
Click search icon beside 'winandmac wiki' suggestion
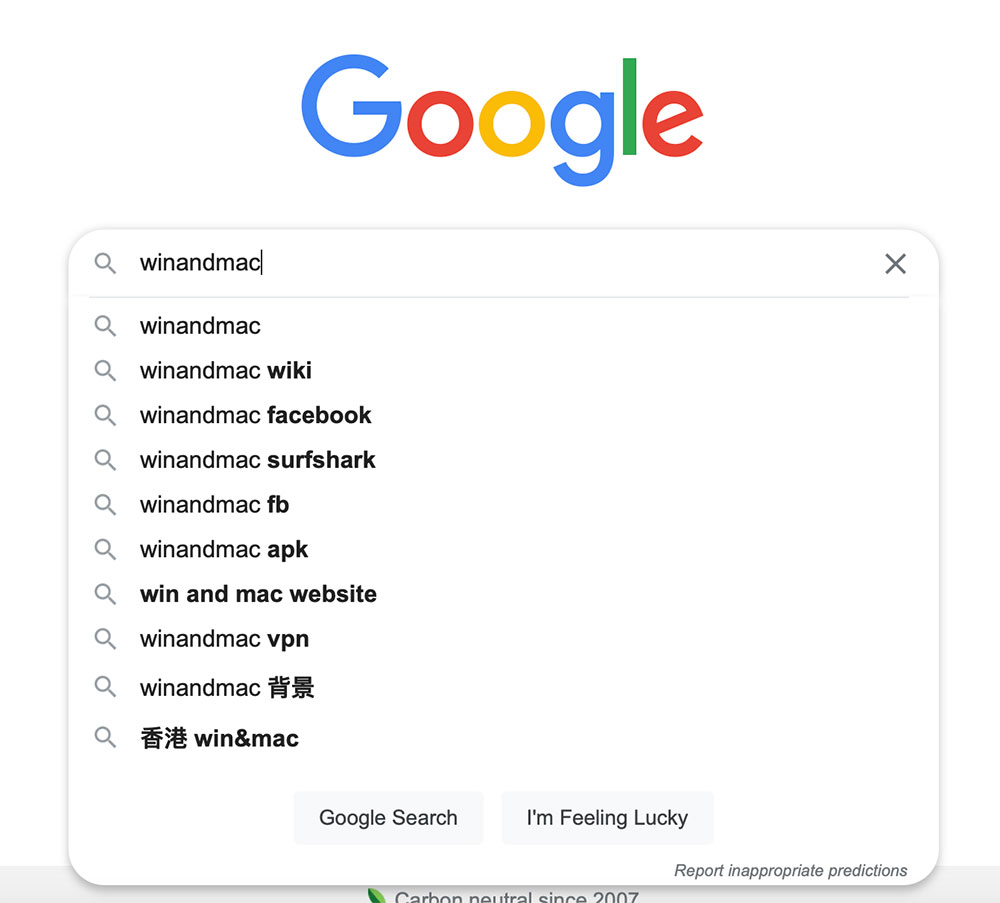point(105,371)
